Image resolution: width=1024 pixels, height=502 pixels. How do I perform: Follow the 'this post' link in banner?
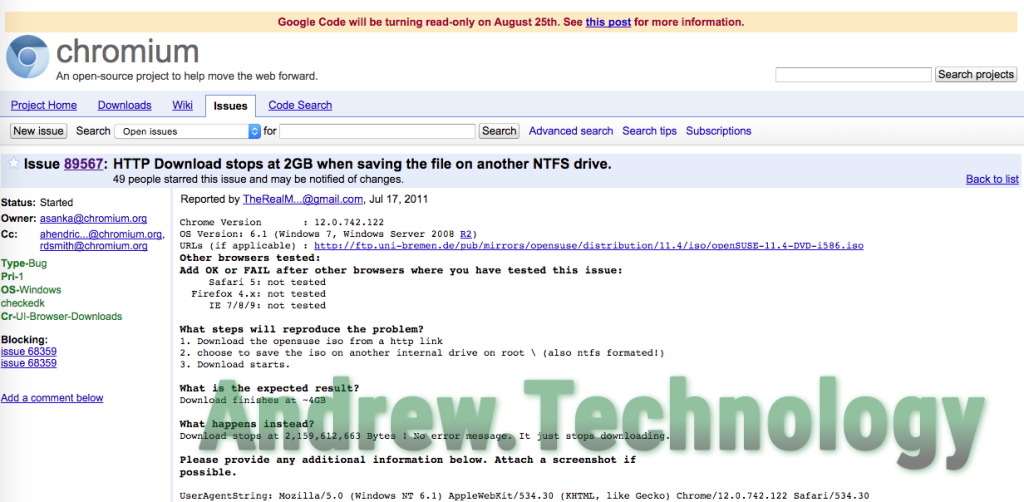click(608, 22)
